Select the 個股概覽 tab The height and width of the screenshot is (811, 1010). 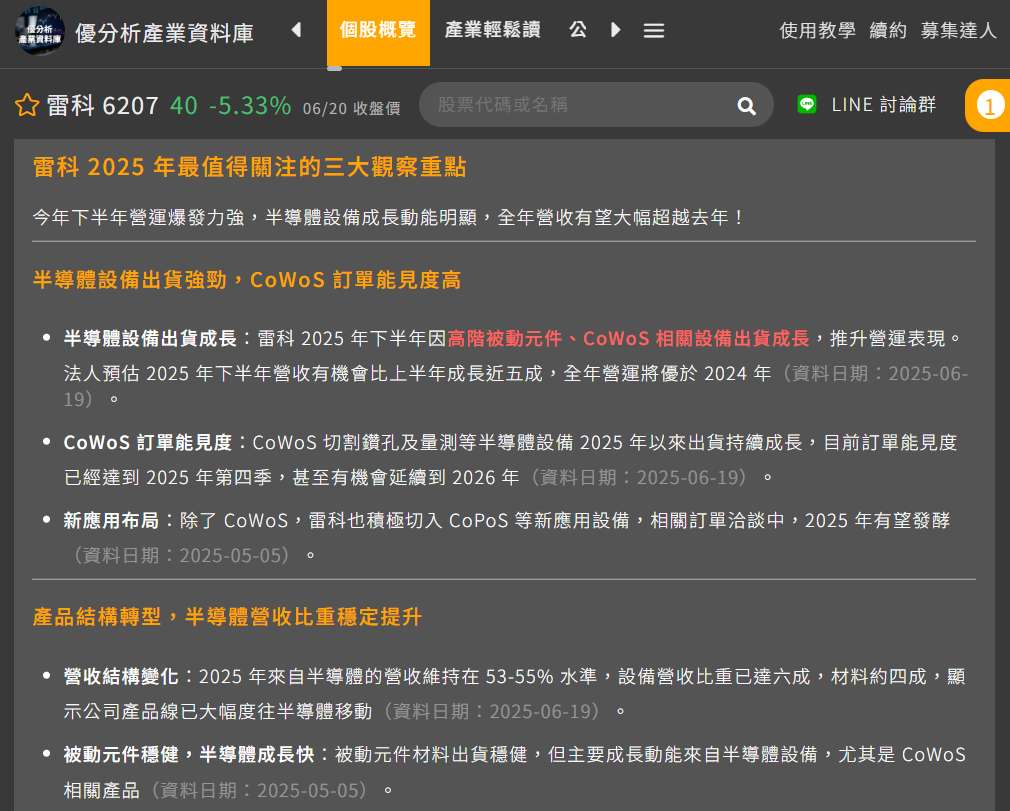(378, 32)
